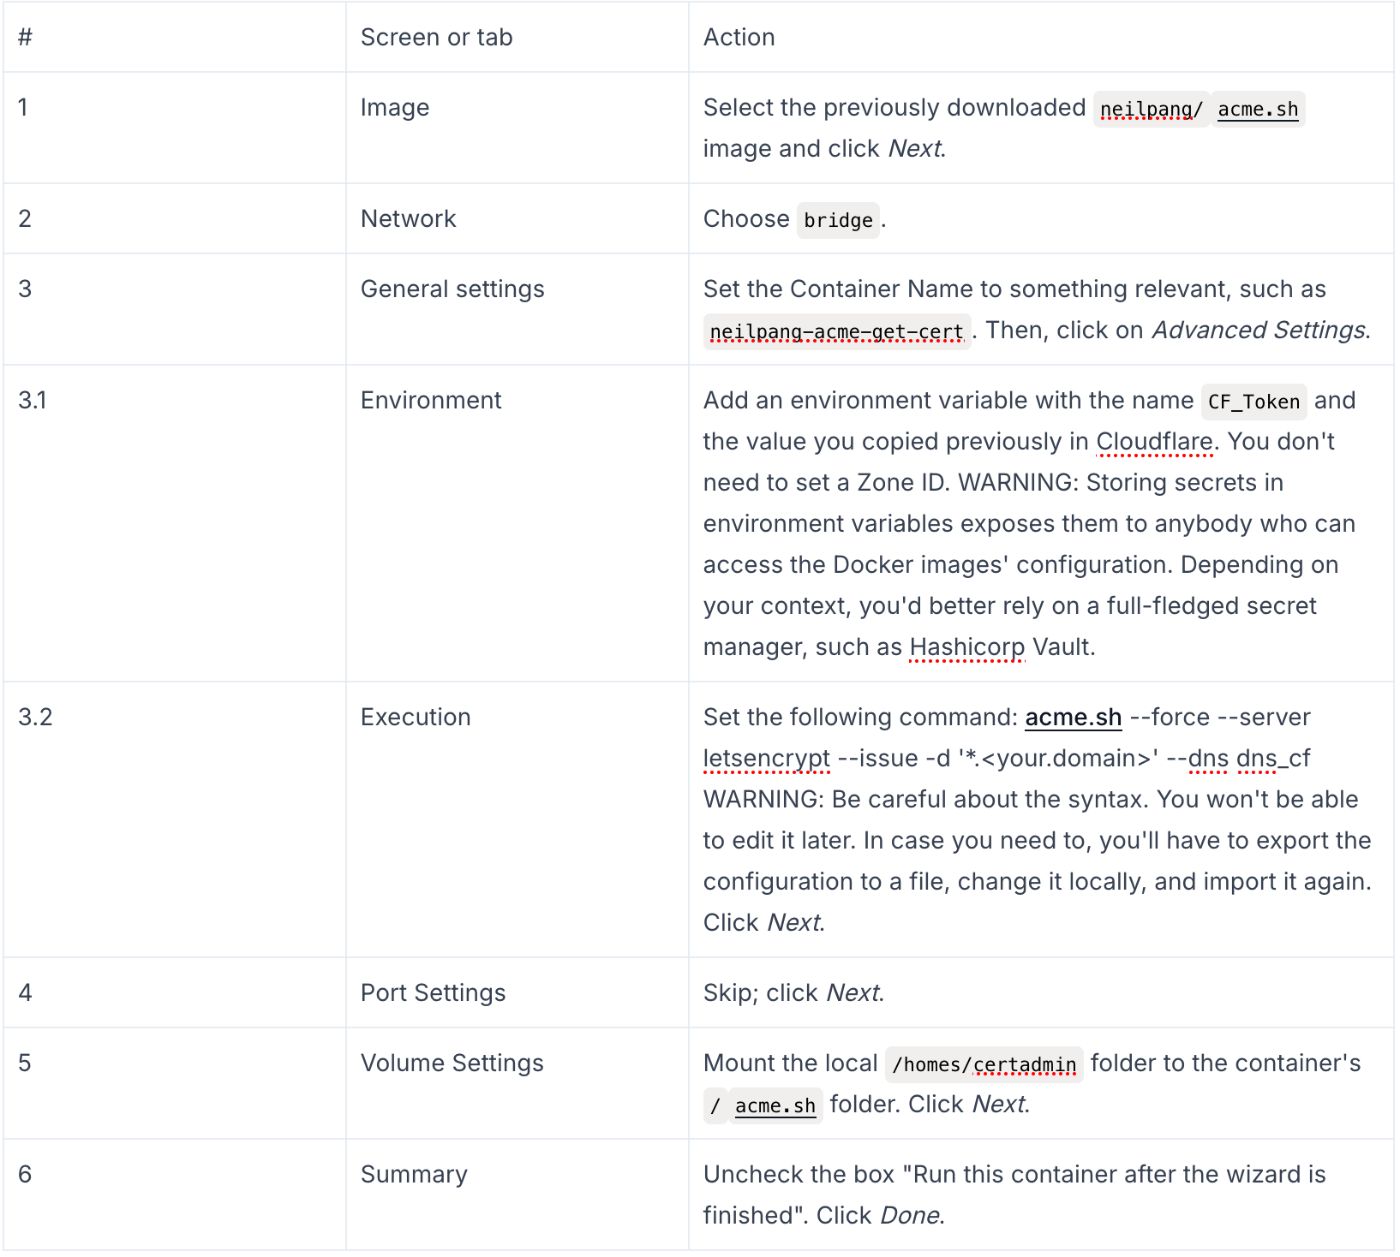
Task: Click the Summary cell
Action: tap(414, 1174)
